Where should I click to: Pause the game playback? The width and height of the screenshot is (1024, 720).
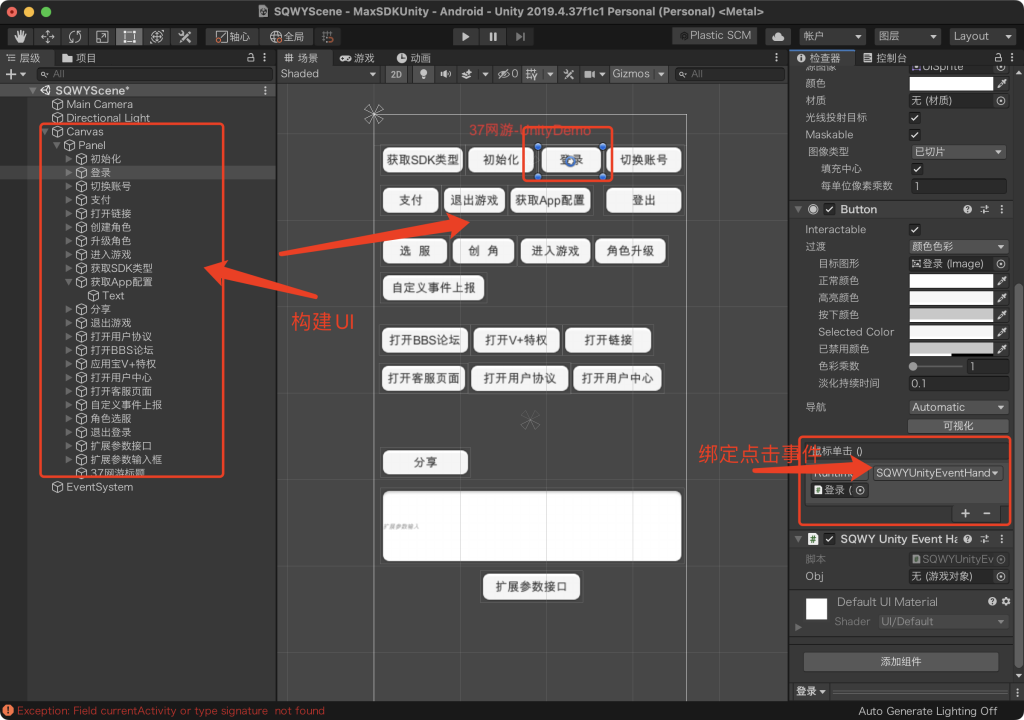pyautogui.click(x=493, y=37)
